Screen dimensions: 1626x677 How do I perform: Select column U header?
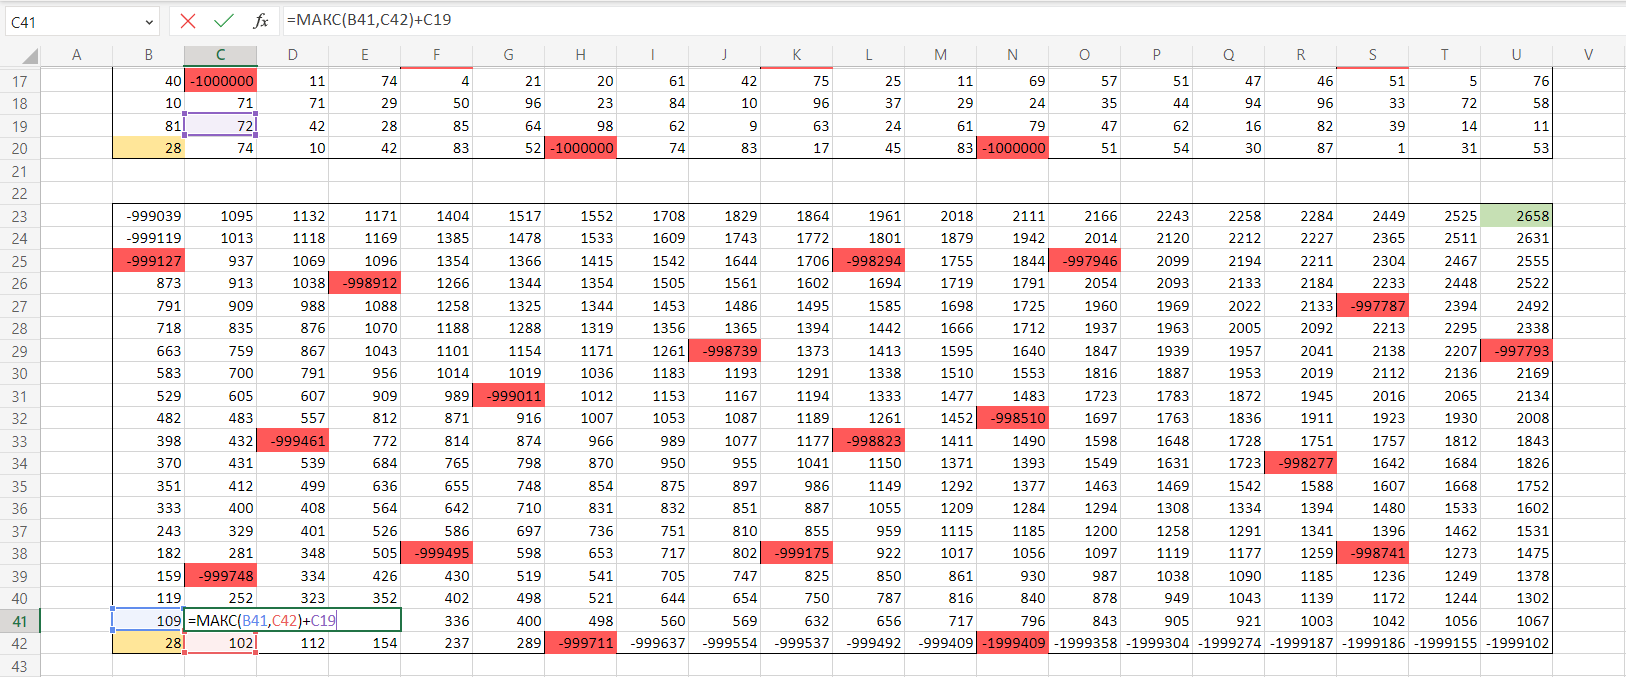click(x=1516, y=55)
